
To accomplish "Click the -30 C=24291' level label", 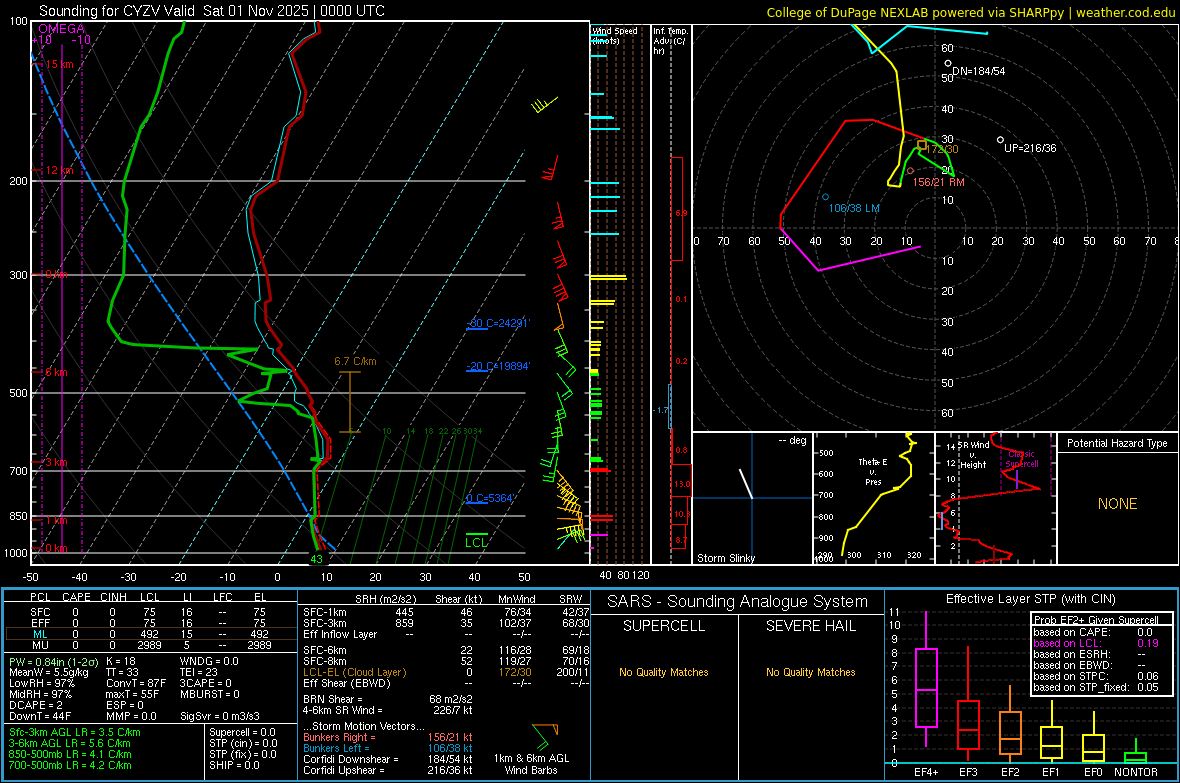I will coord(498,323).
